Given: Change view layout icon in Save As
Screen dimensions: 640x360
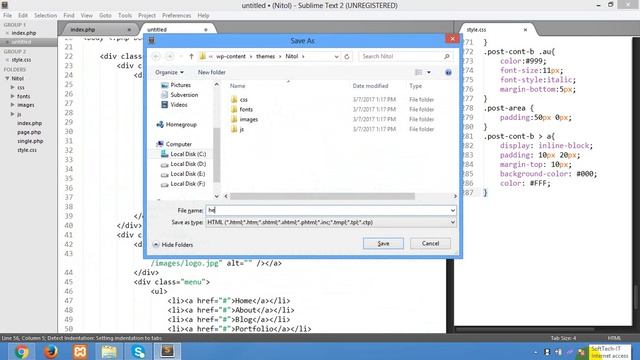Looking at the screenshot, I should point(418,72).
